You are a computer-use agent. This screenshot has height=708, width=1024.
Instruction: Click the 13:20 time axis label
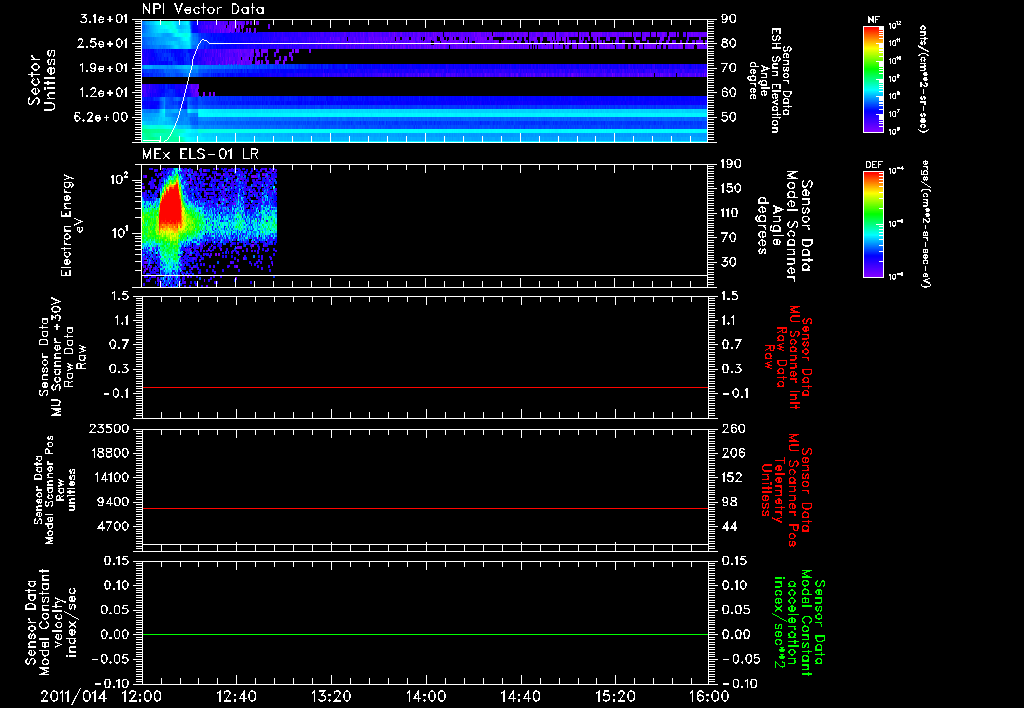tap(331, 697)
